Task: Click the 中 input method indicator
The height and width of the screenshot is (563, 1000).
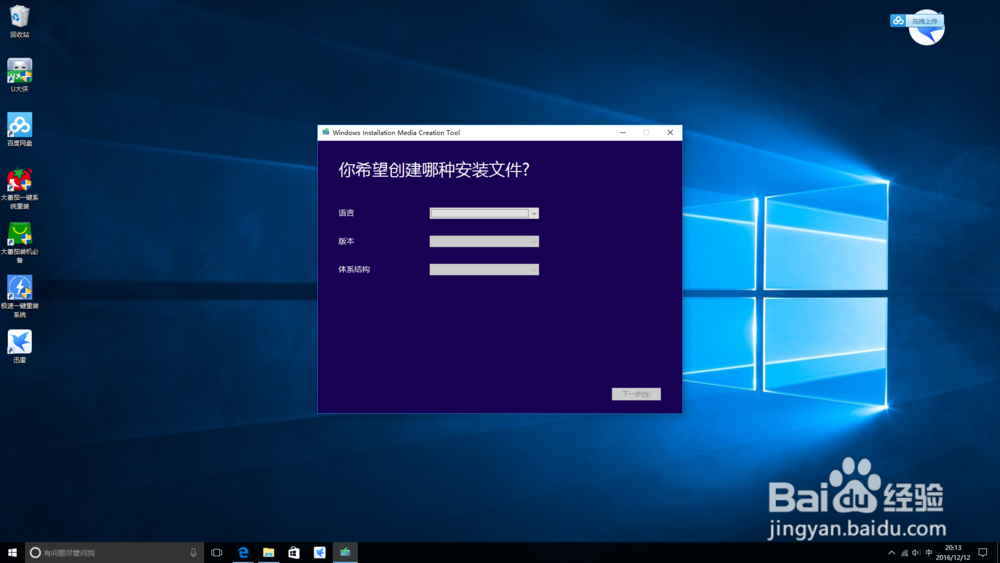Action: 929,553
